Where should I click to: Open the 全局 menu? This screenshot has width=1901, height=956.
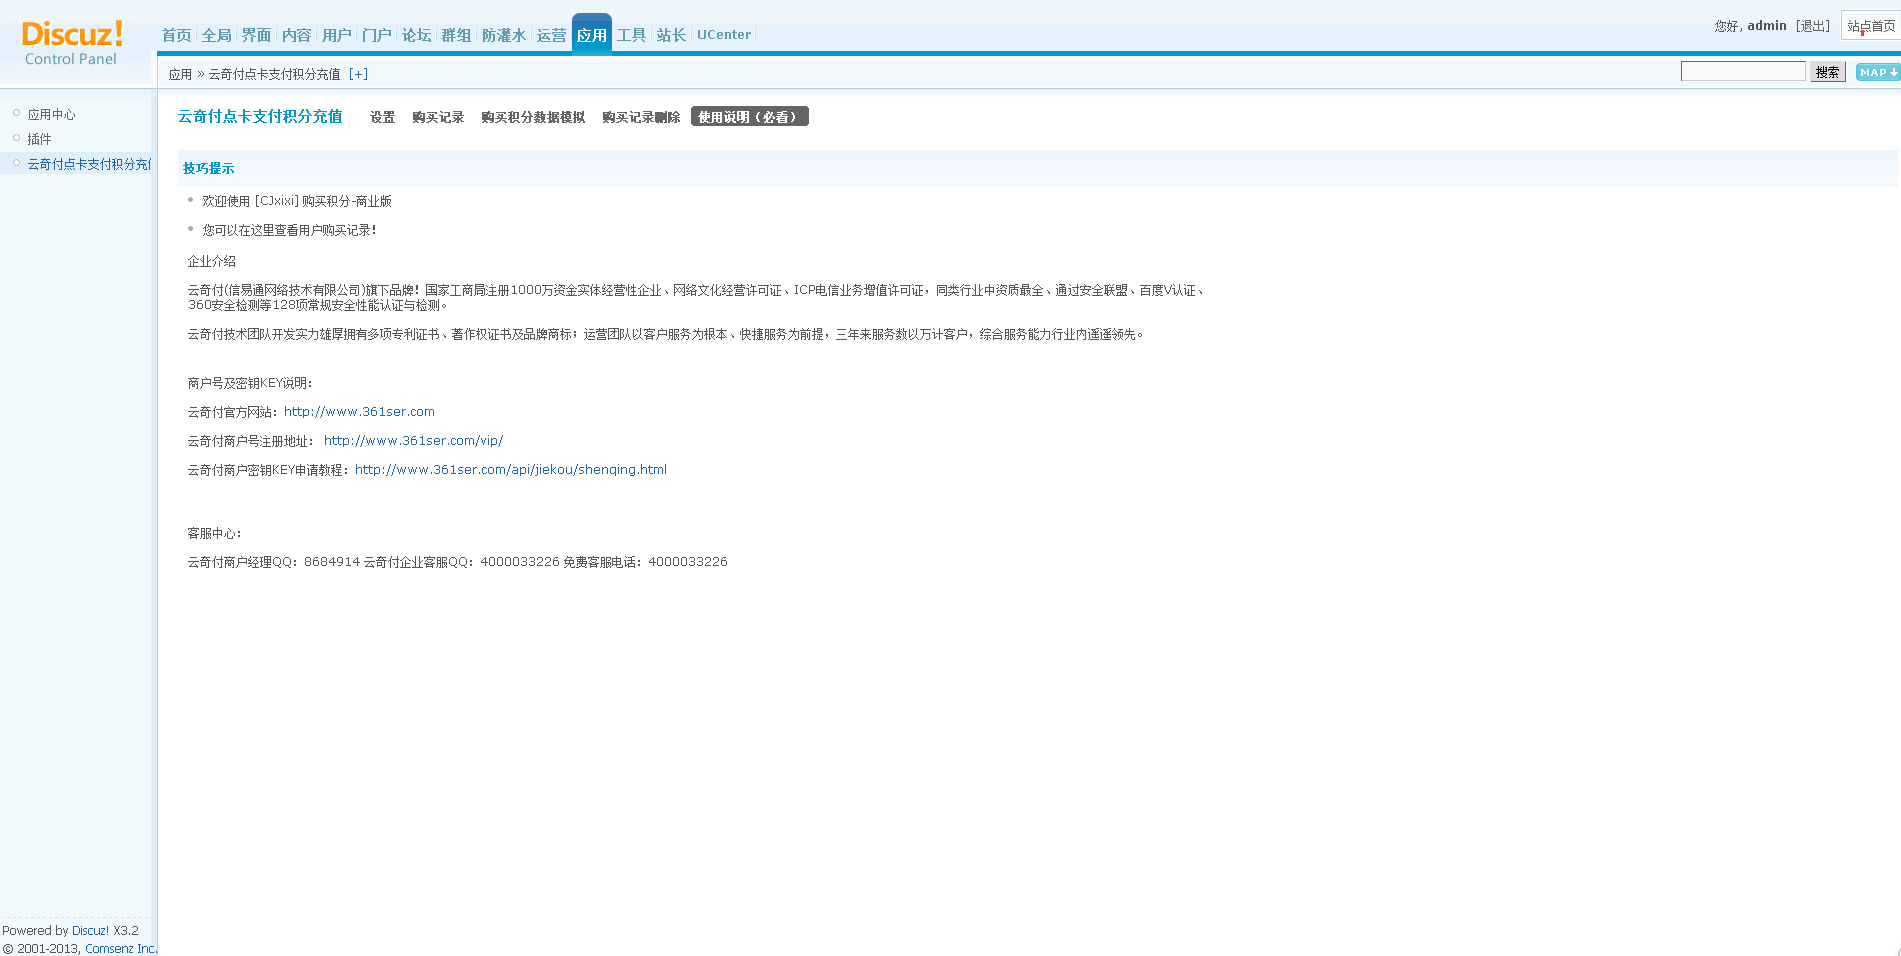pos(216,35)
